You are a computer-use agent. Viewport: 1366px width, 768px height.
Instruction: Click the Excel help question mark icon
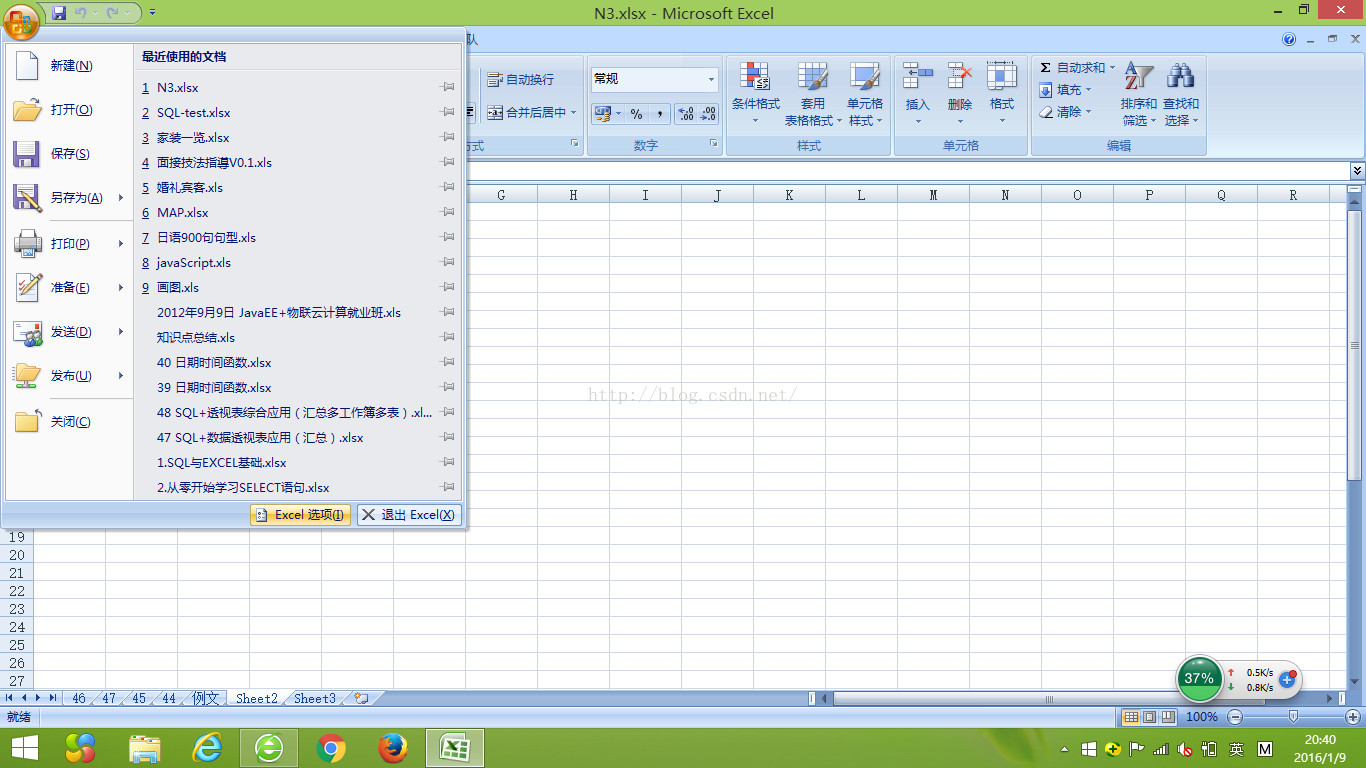point(1289,40)
